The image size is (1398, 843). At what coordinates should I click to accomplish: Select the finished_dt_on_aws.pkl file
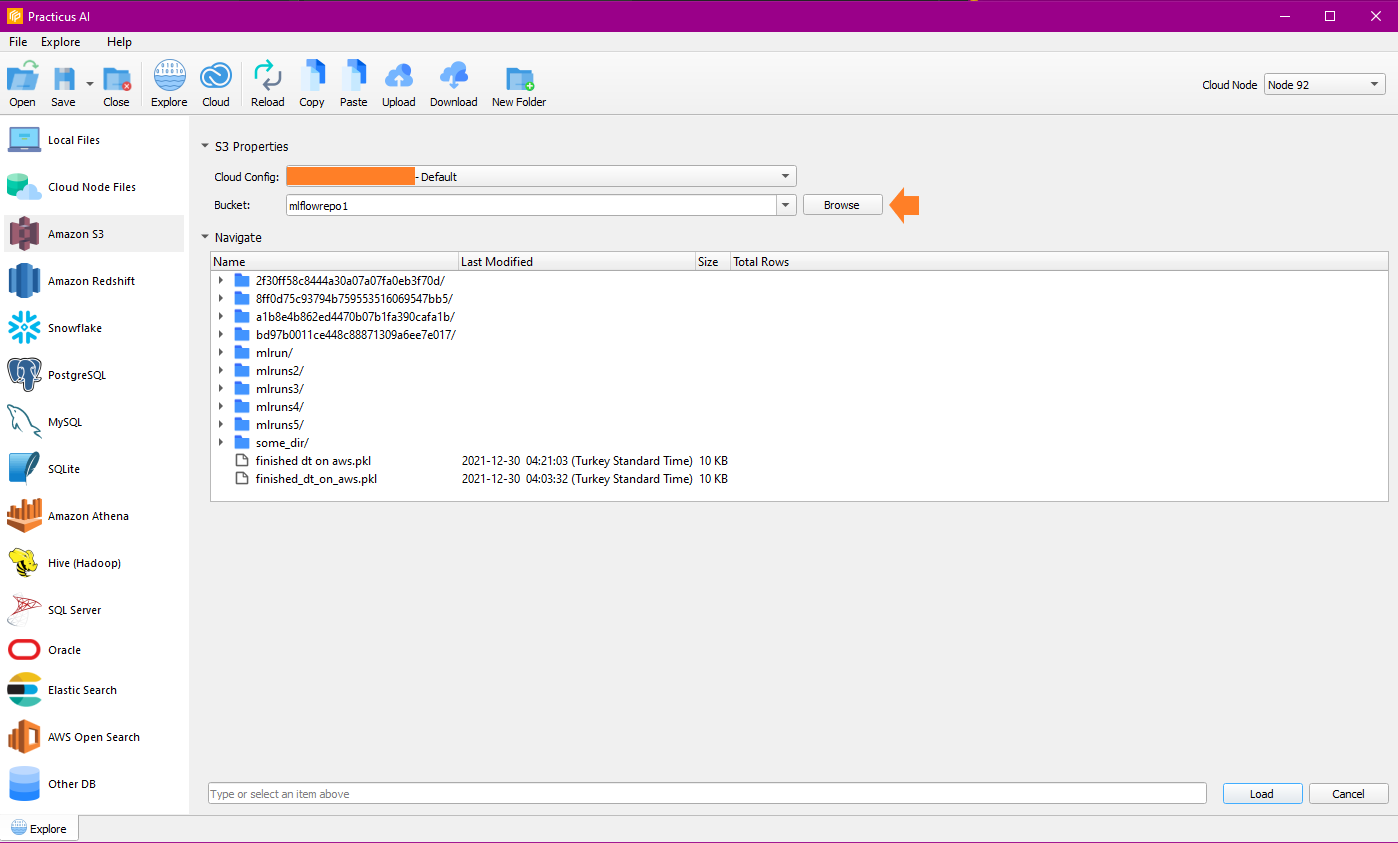[x=316, y=479]
